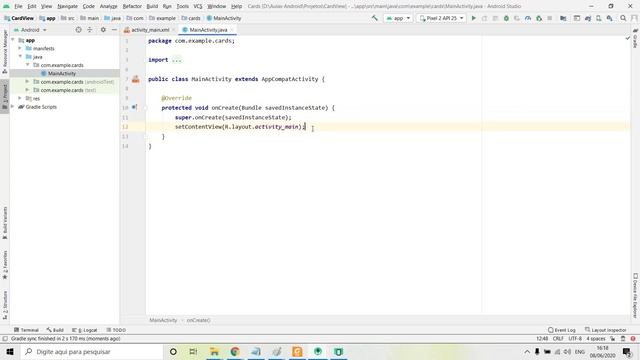Click the UTF-8 encoding in status bar
The image size is (640, 360).
coord(575,338)
